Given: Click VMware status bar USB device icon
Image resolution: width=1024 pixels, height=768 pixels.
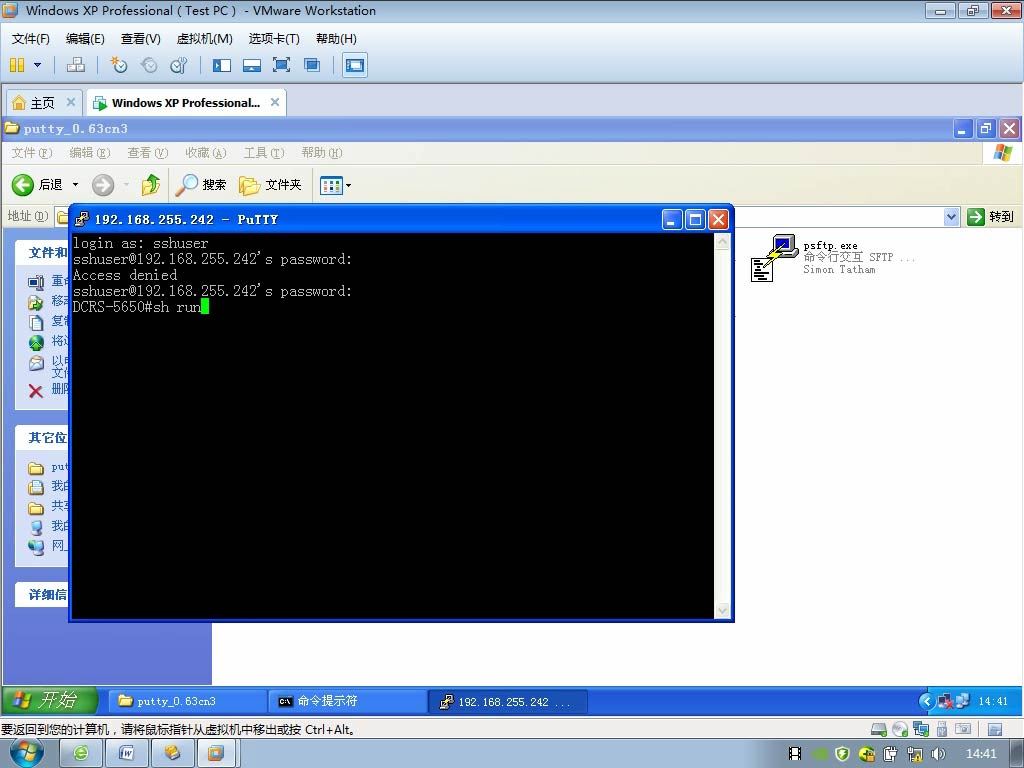Looking at the screenshot, I should pyautogui.click(x=942, y=729).
